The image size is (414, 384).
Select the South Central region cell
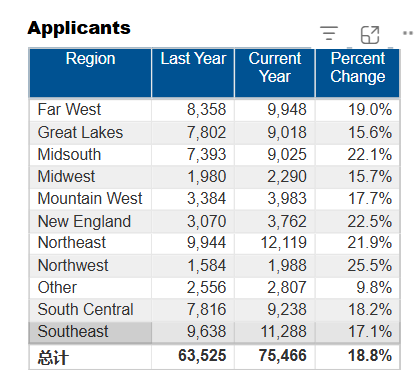90,310
